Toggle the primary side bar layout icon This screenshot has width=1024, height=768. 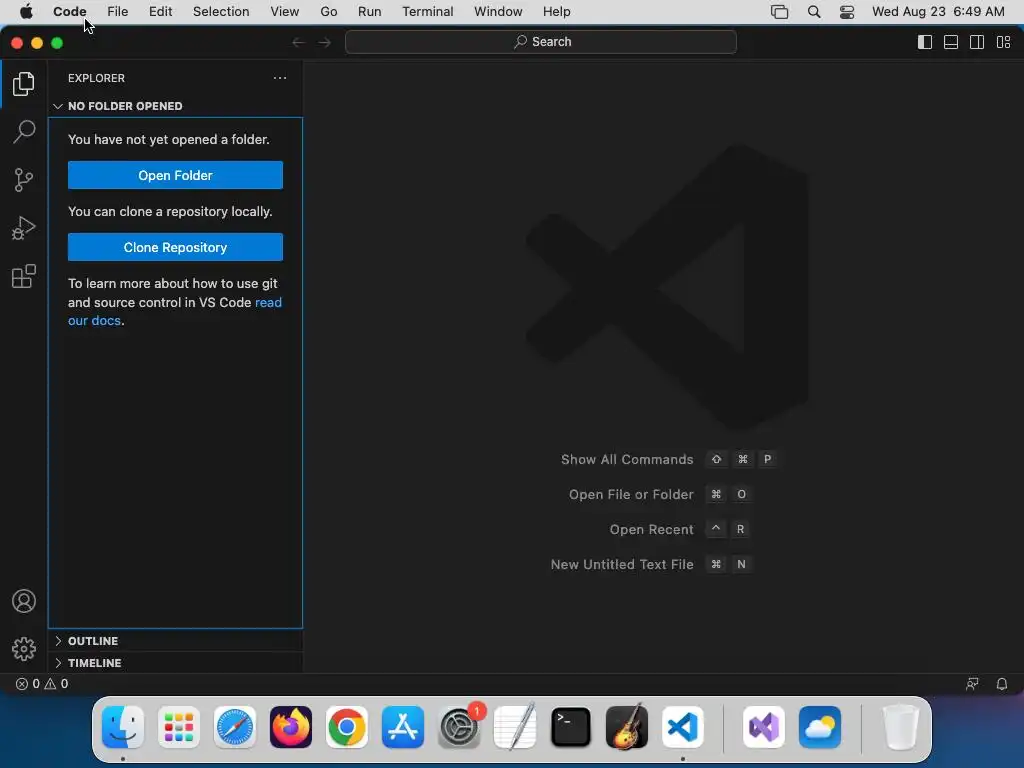925,42
